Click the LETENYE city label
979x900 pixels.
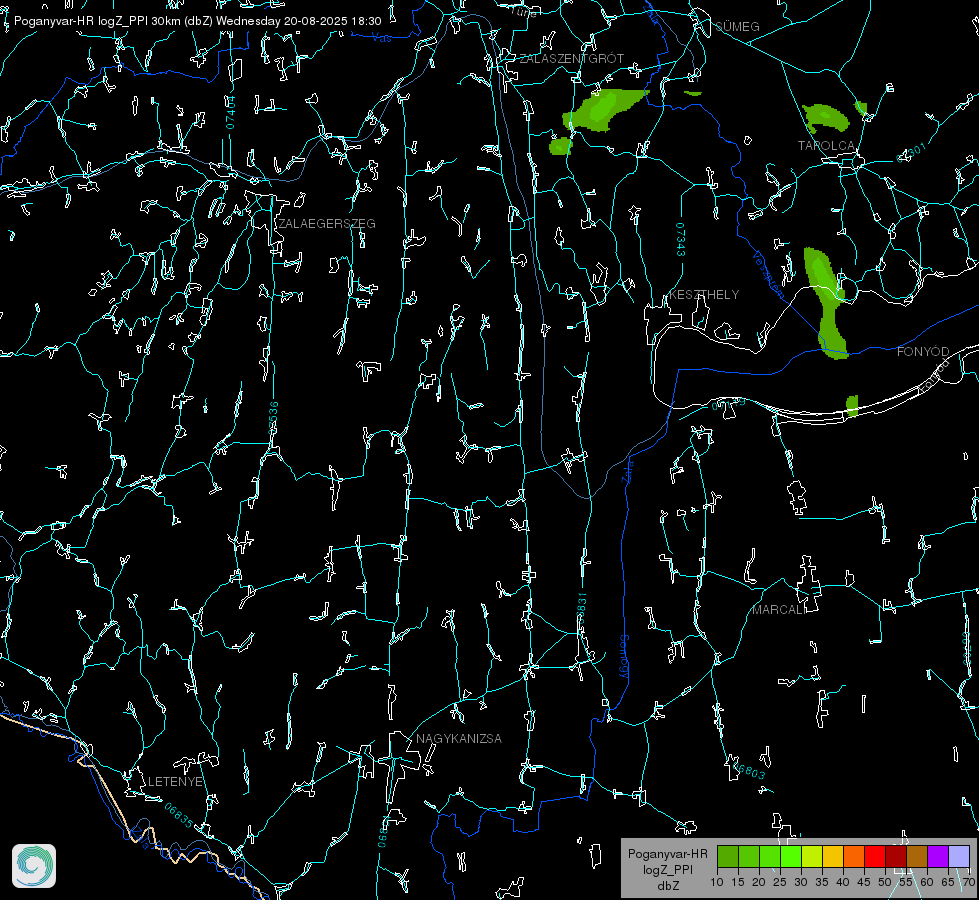[x=175, y=781]
